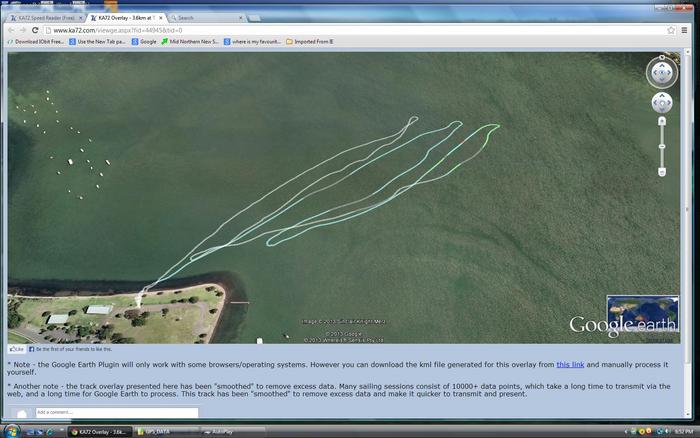
Task: Open the 'Imported From IE' bookmarks folder
Action: click(x=310, y=42)
